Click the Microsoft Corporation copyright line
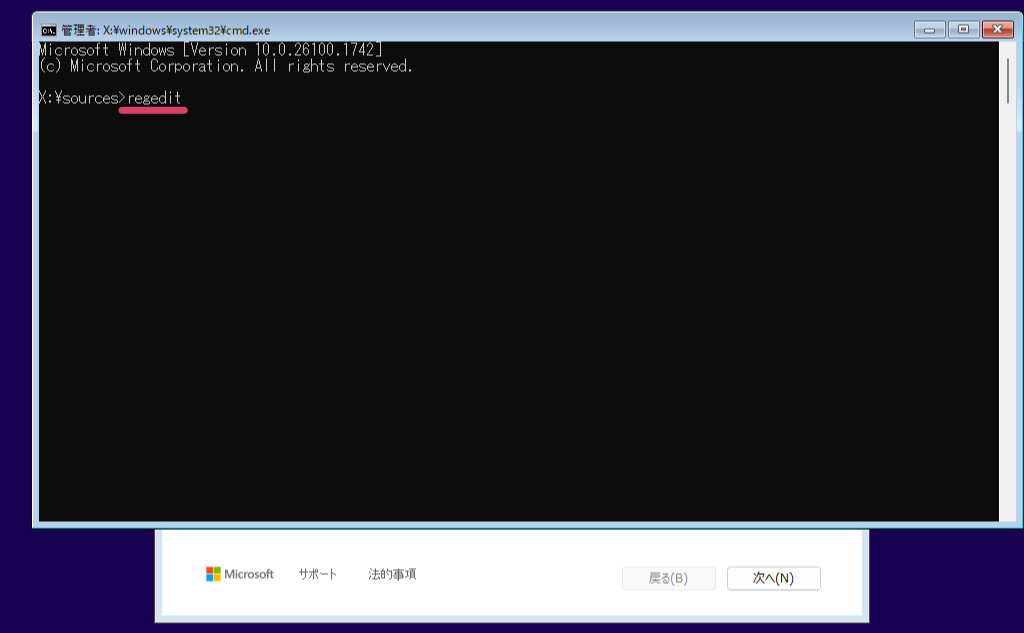Screen dimensions: 1024x633 tap(226, 66)
